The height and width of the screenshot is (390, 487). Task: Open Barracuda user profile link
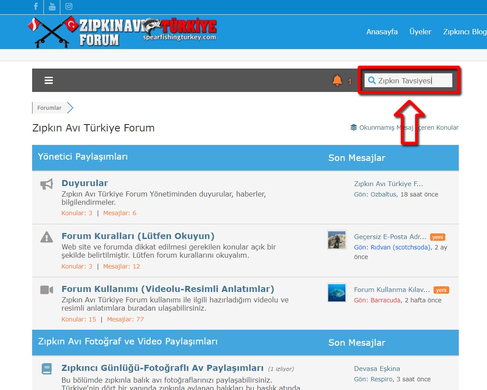point(385,300)
